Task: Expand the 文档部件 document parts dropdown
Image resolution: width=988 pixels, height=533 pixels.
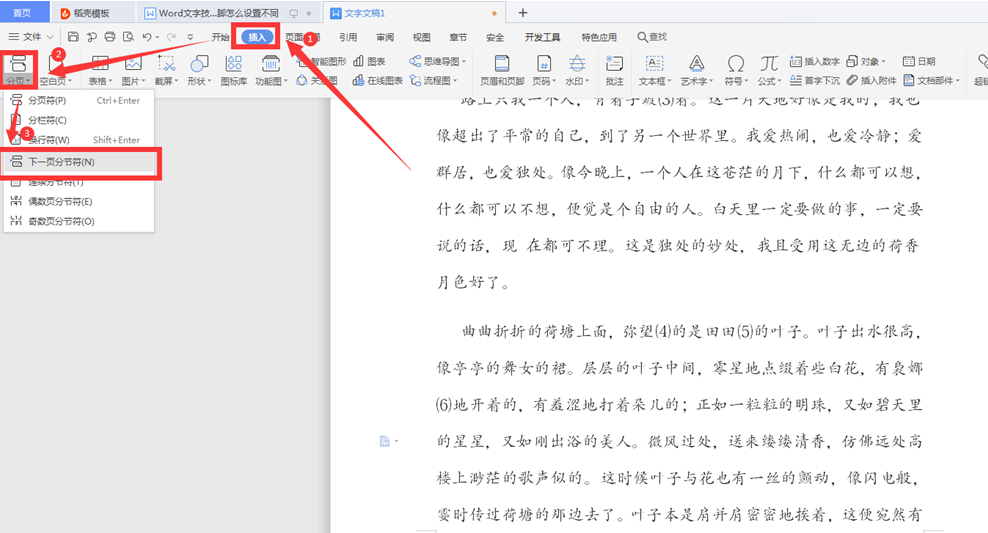Action: tap(957, 81)
